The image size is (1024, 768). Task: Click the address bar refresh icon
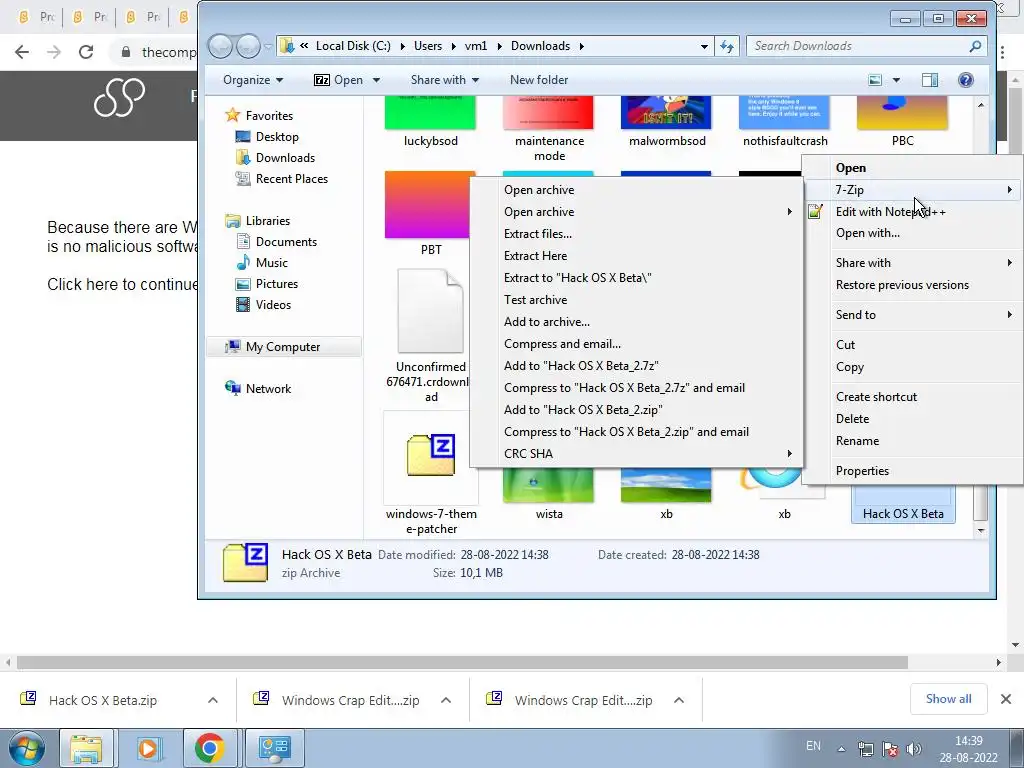click(x=727, y=46)
